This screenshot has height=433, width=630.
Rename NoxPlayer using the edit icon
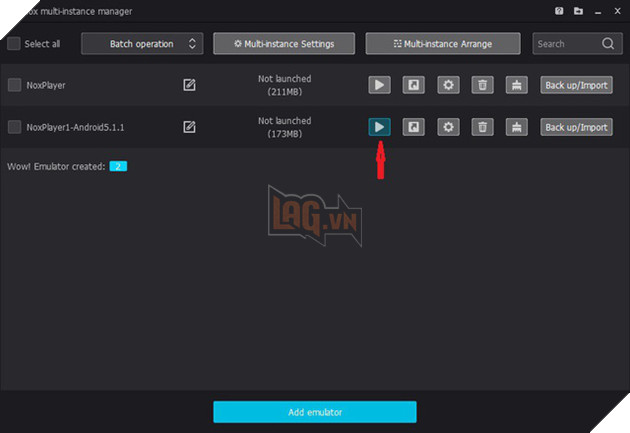pos(189,85)
